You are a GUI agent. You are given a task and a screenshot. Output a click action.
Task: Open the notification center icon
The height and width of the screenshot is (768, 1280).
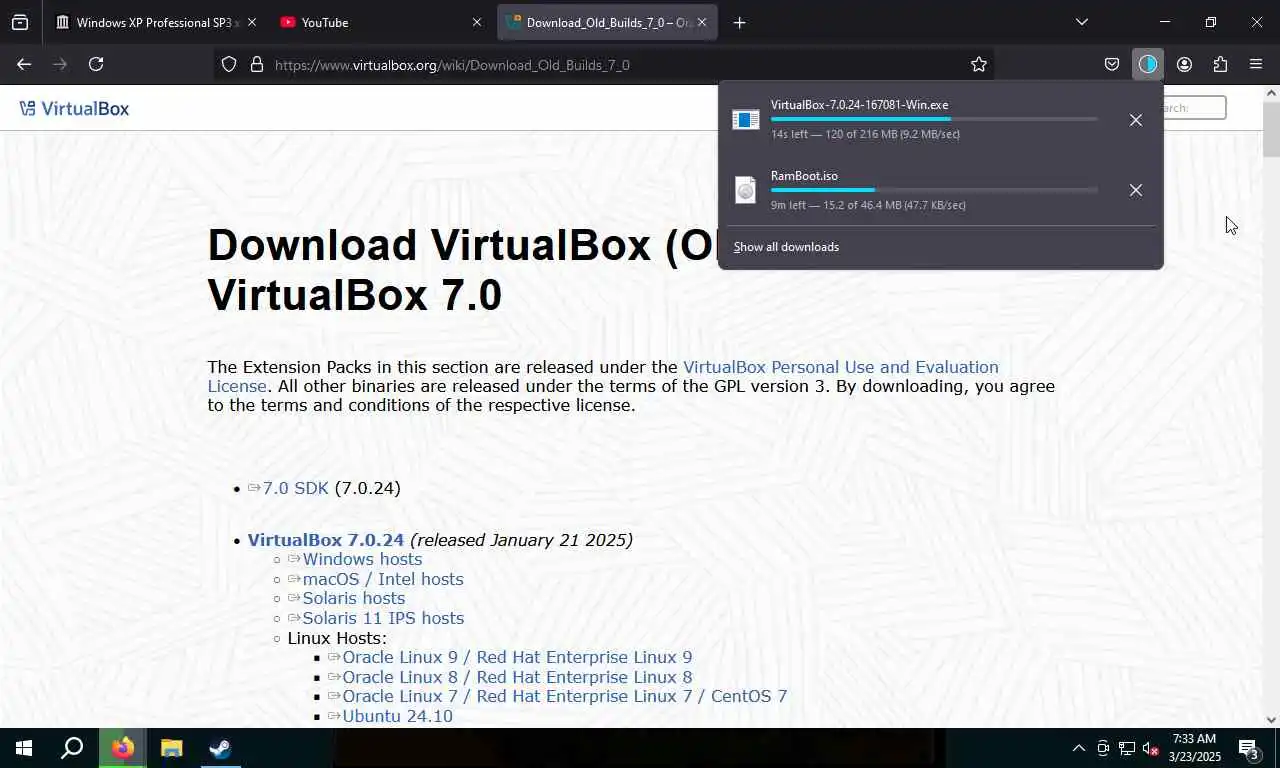pyautogui.click(x=1249, y=748)
